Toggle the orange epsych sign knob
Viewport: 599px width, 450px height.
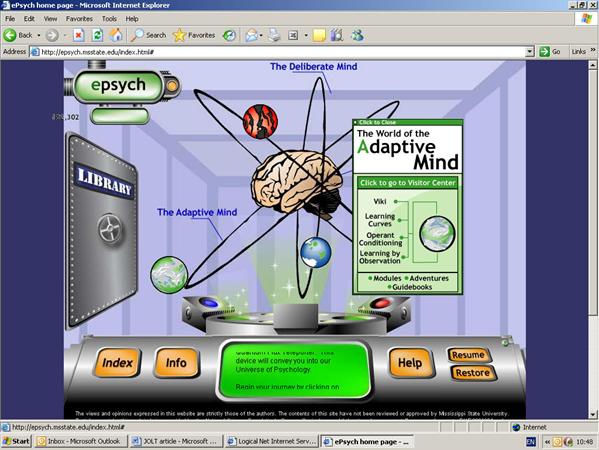tap(172, 86)
